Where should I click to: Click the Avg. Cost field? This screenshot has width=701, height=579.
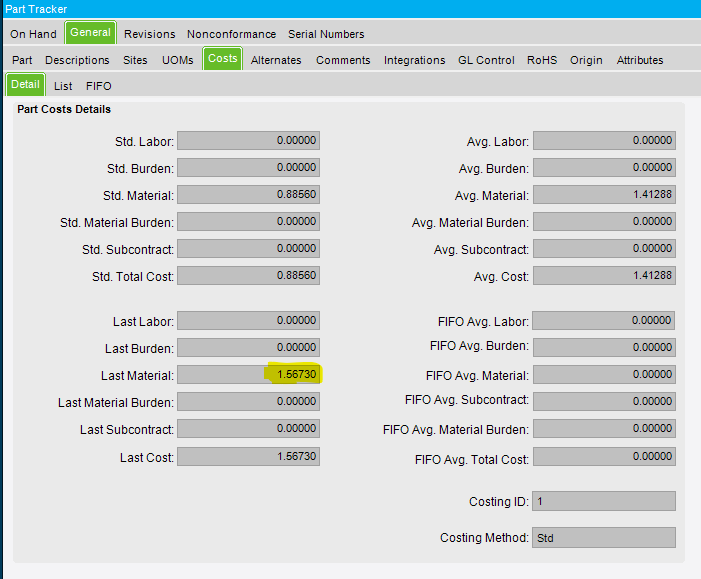pos(604,275)
